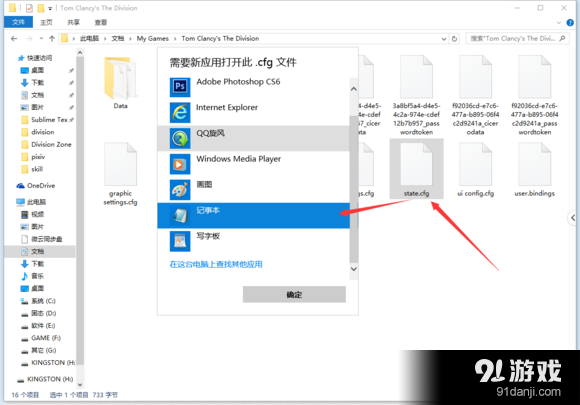Image resolution: width=580 pixels, height=405 pixels.
Task: Select Internet Explorer icon in list
Action: [x=180, y=112]
